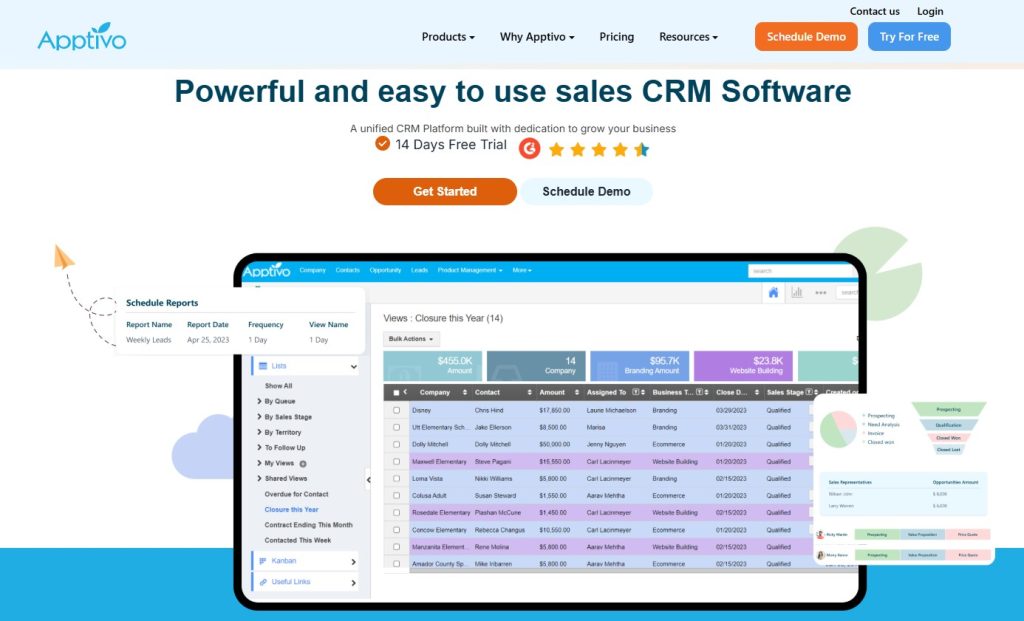
Task: Click the plus icon next to My Views
Action: click(303, 464)
